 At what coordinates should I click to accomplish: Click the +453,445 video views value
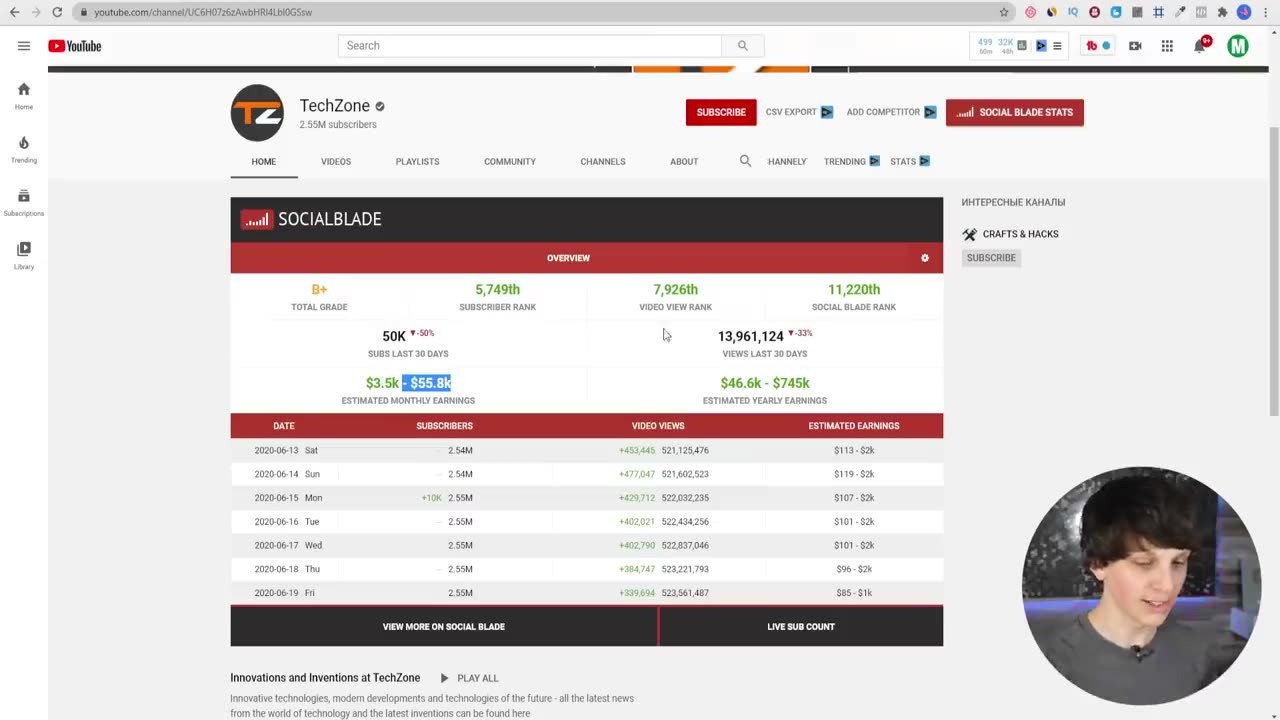[x=637, y=450]
